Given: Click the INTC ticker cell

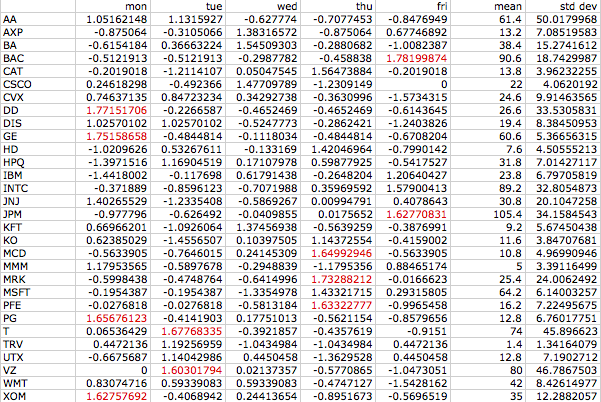Looking at the screenshot, I should (x=38, y=189).
